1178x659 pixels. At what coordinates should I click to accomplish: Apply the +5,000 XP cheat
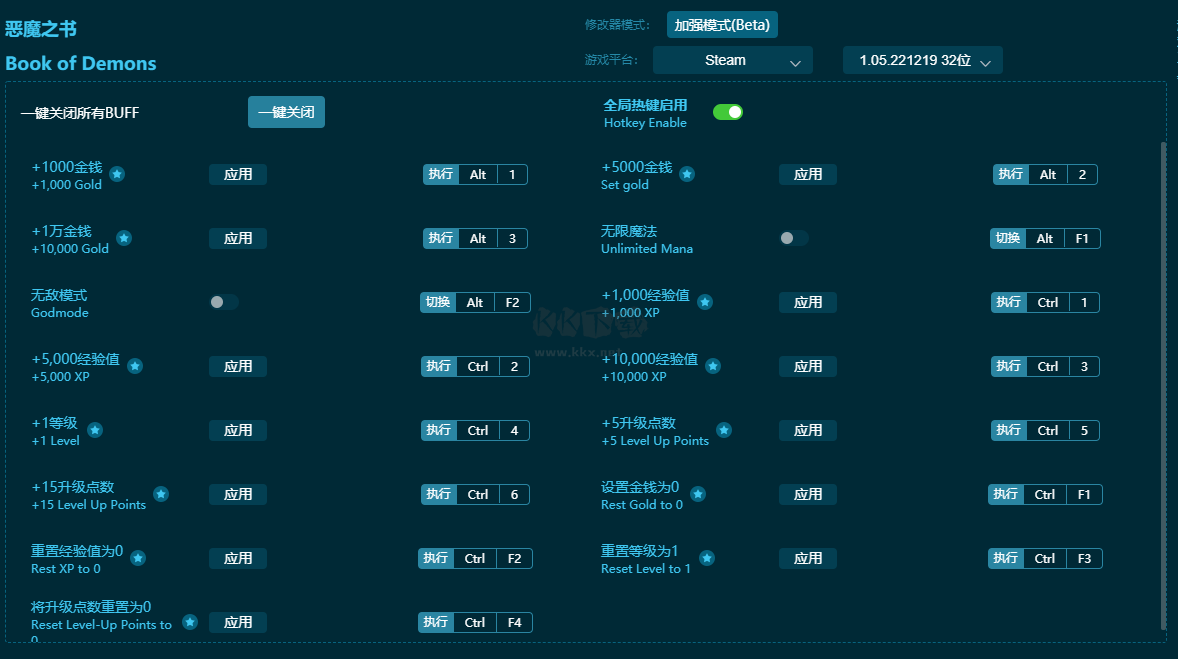tap(238, 366)
